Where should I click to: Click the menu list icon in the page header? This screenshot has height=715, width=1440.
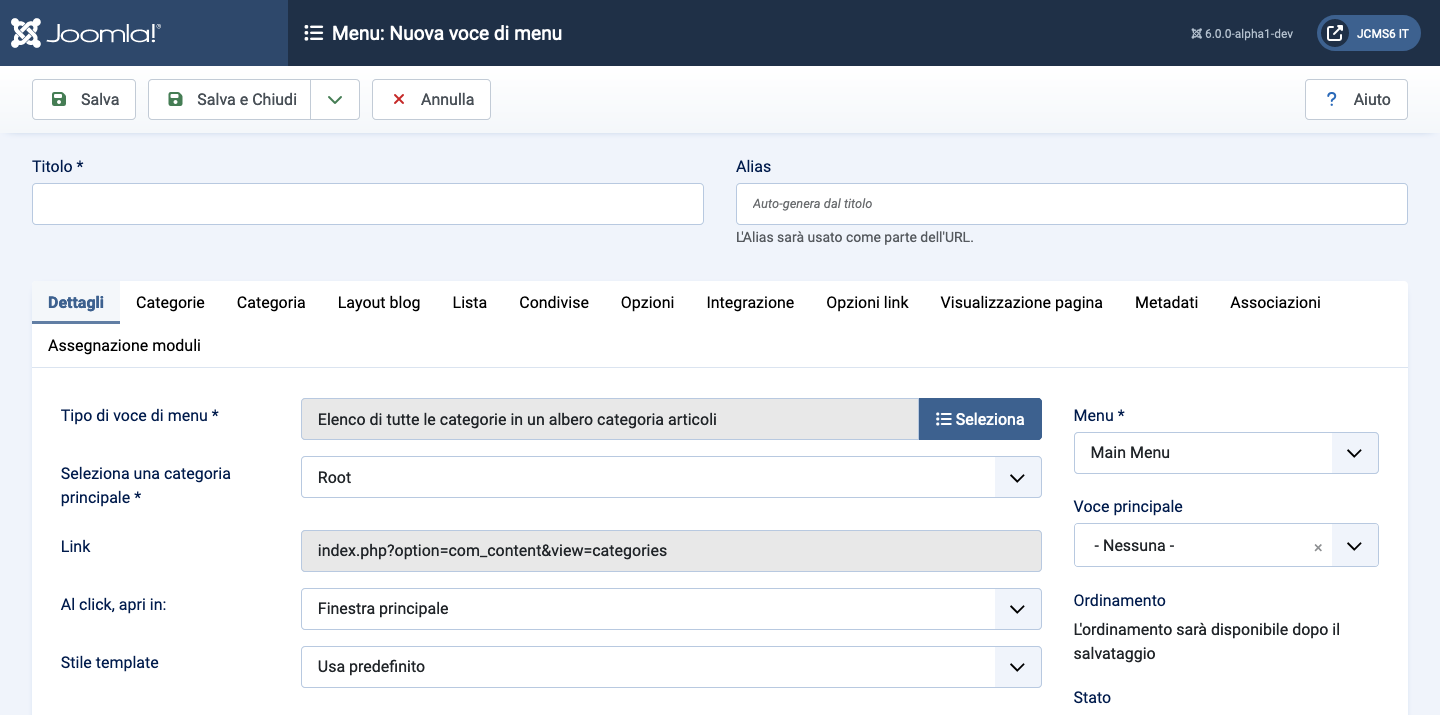[314, 32]
